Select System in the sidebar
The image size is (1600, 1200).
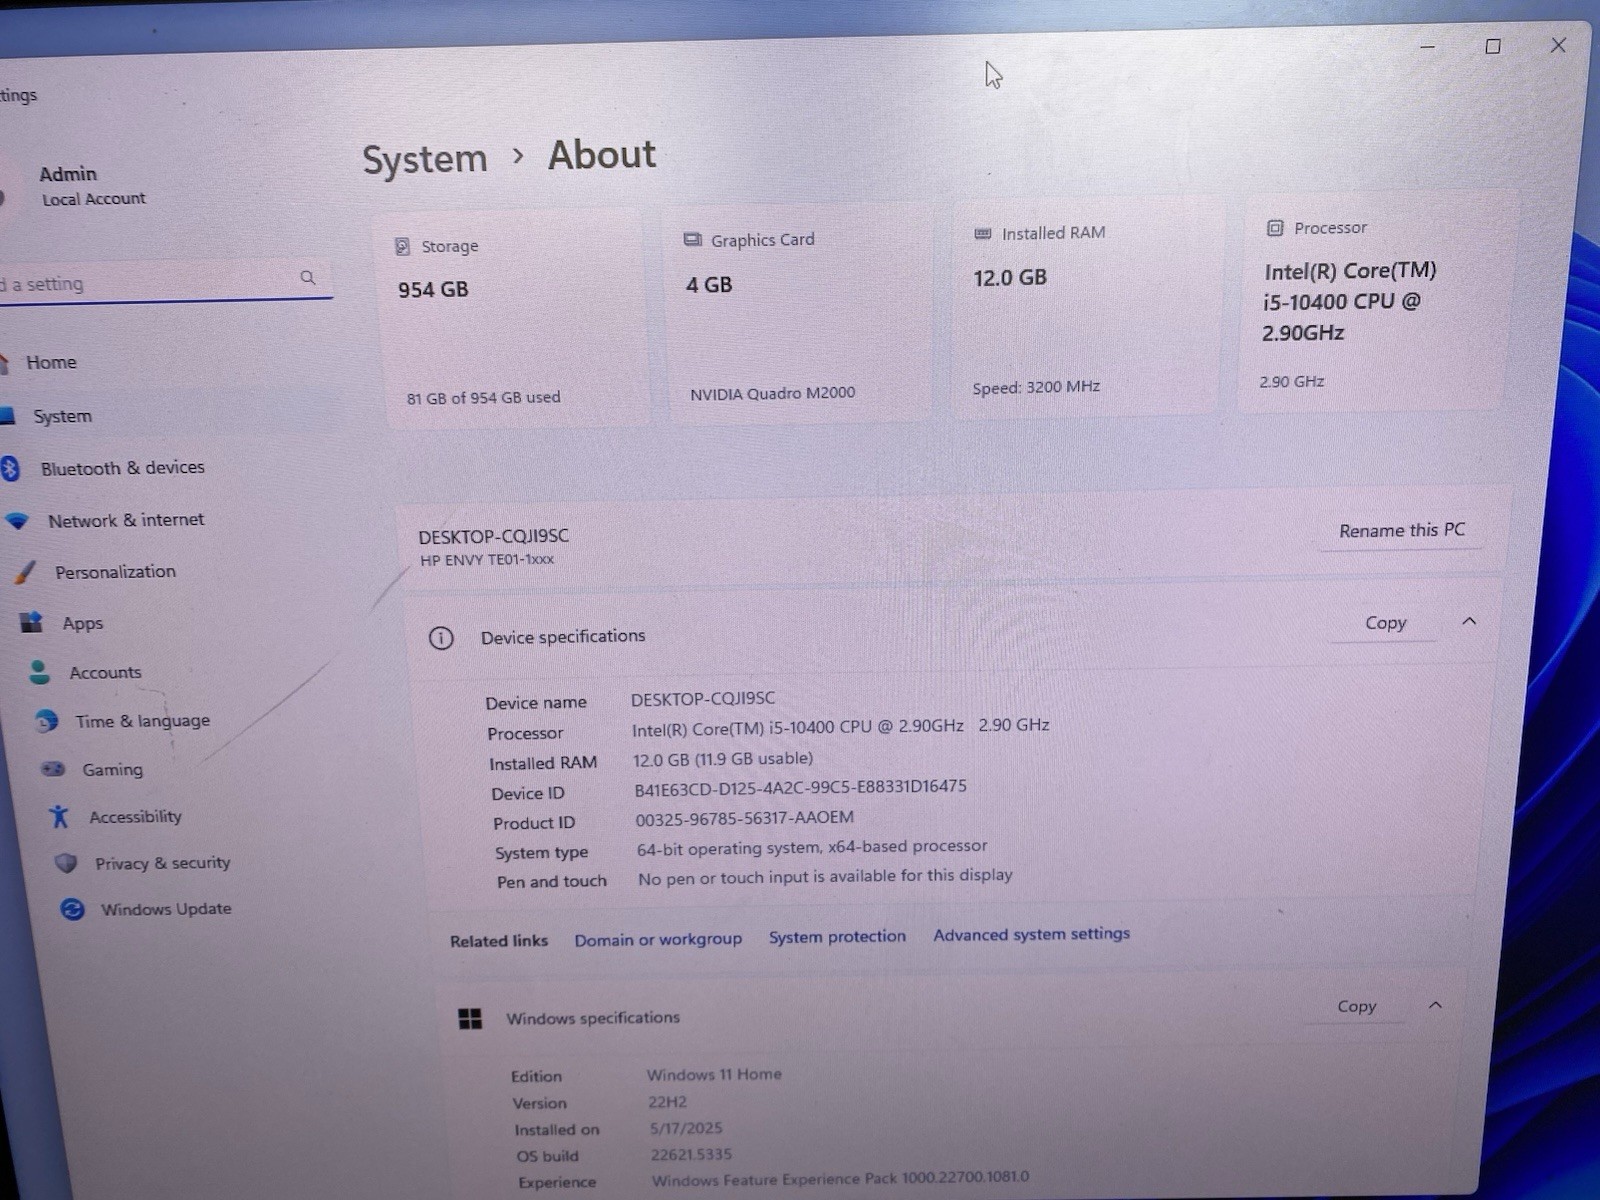tap(62, 416)
